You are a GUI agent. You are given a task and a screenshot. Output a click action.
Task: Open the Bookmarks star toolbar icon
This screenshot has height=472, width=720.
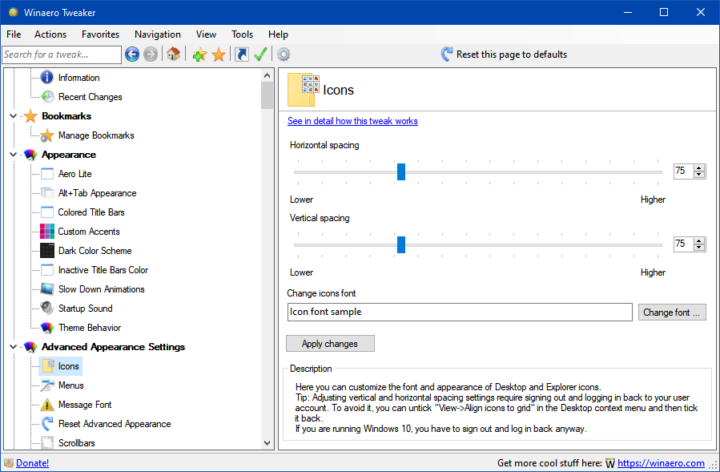[x=219, y=55]
